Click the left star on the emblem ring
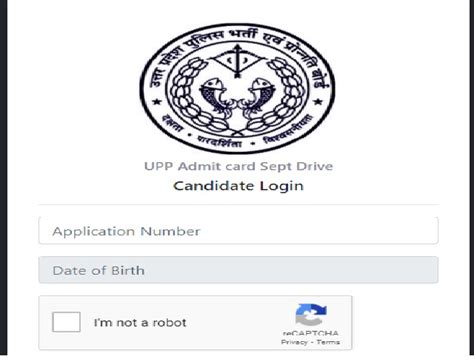474x362 pixels. pos(156,101)
